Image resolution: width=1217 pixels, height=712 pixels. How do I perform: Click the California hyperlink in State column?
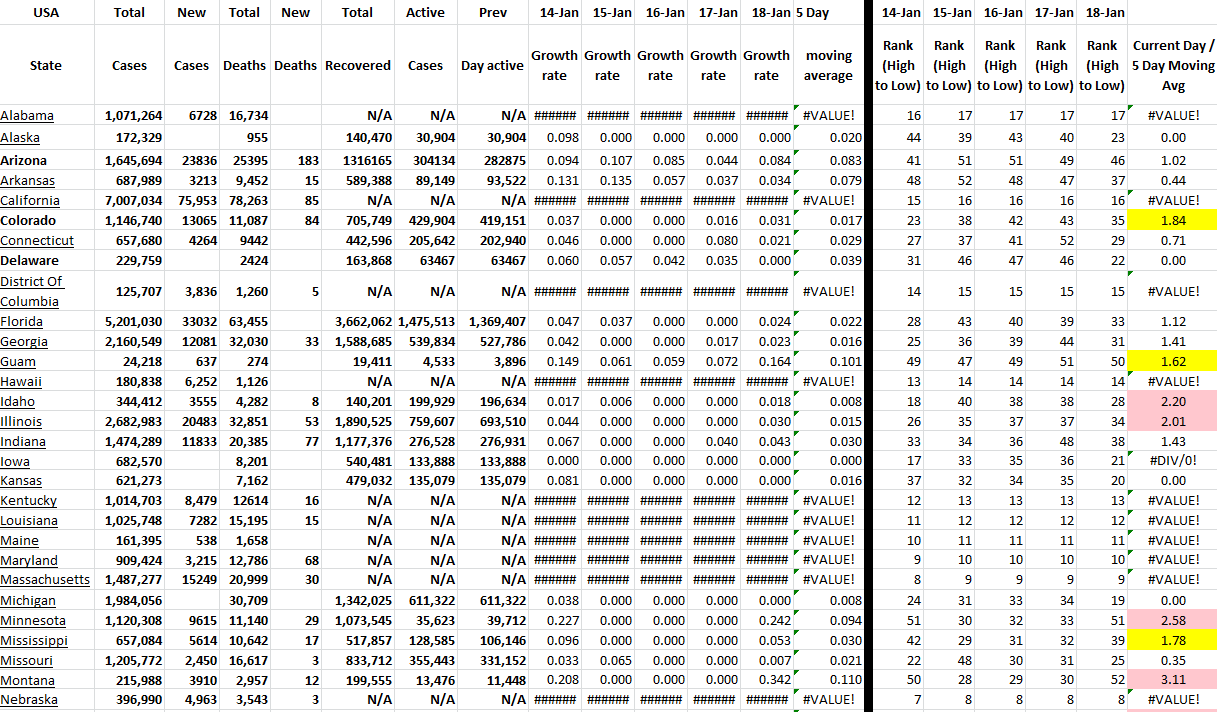30,201
